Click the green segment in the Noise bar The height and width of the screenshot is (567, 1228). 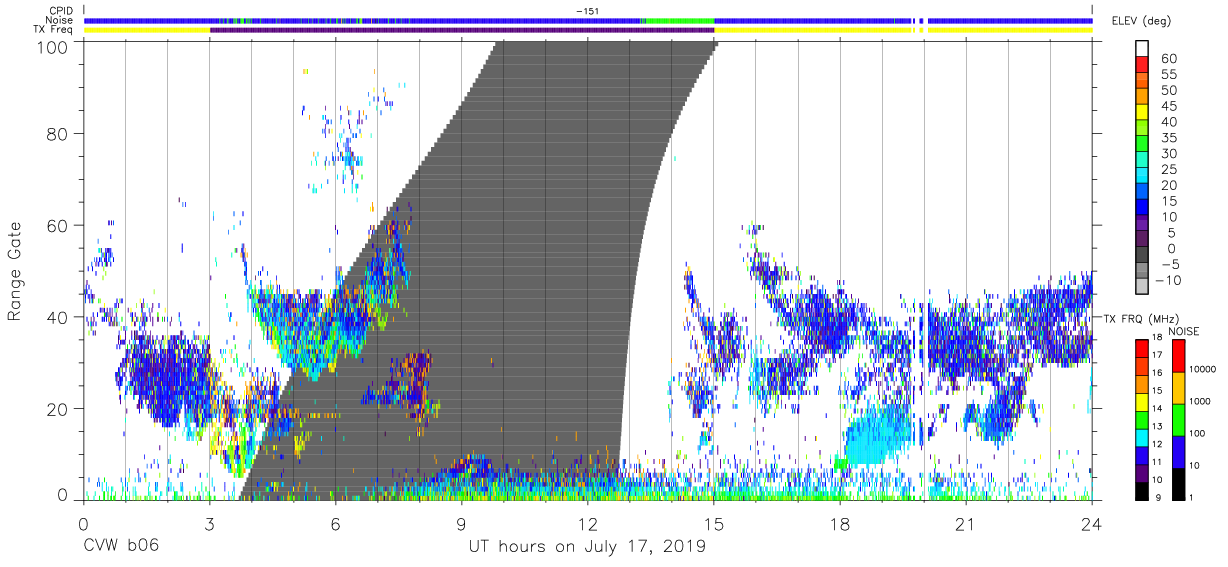pos(678,20)
